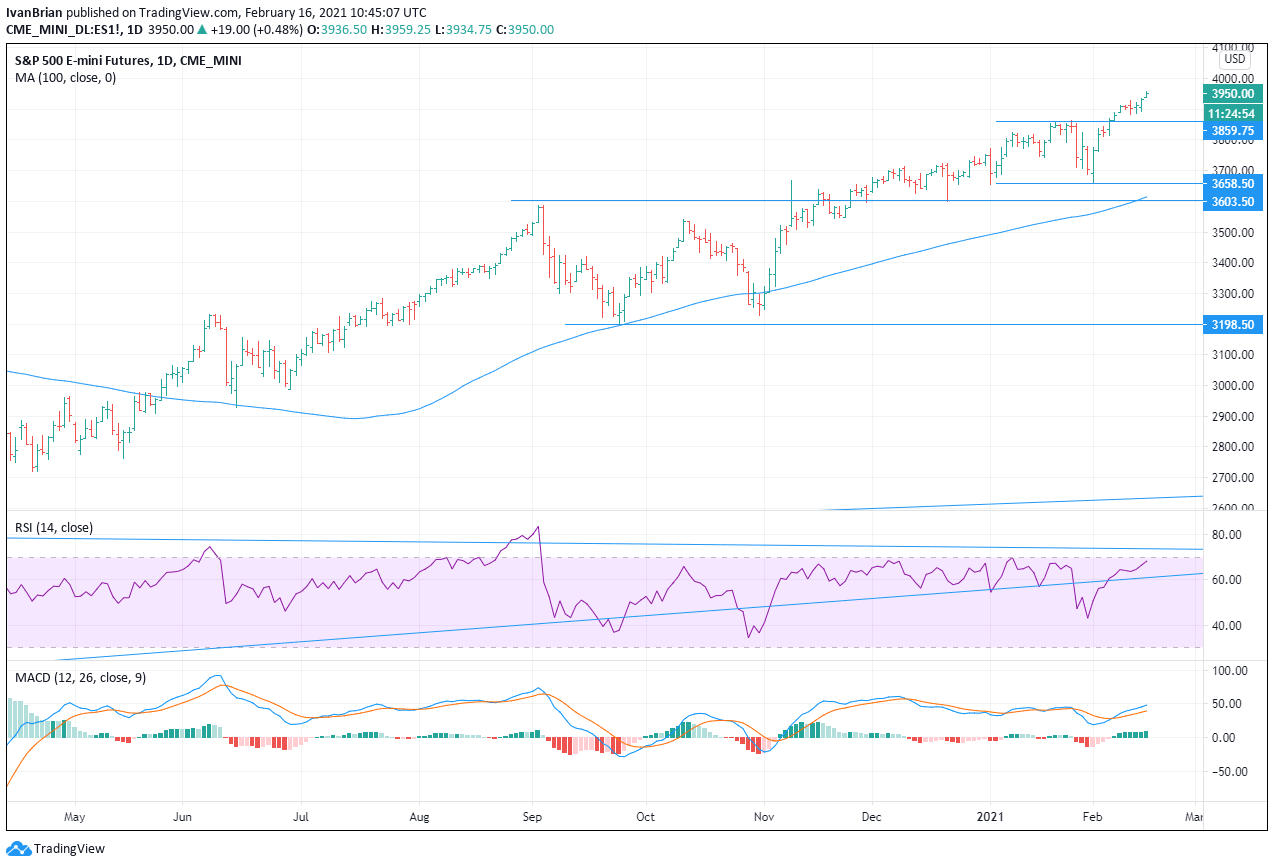Screen dimensions: 1274x867
Task: Click the USD currency icon on the price scale
Action: pos(1233,59)
